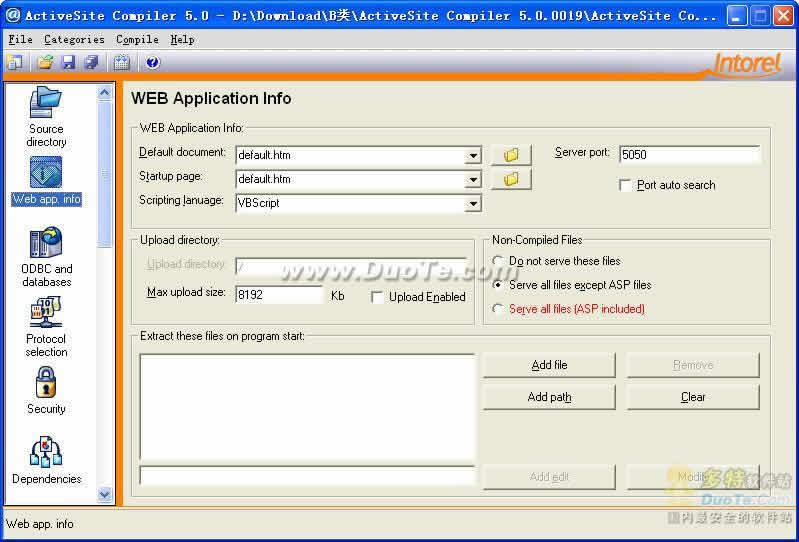Go to Protocol selection category

coord(46,327)
